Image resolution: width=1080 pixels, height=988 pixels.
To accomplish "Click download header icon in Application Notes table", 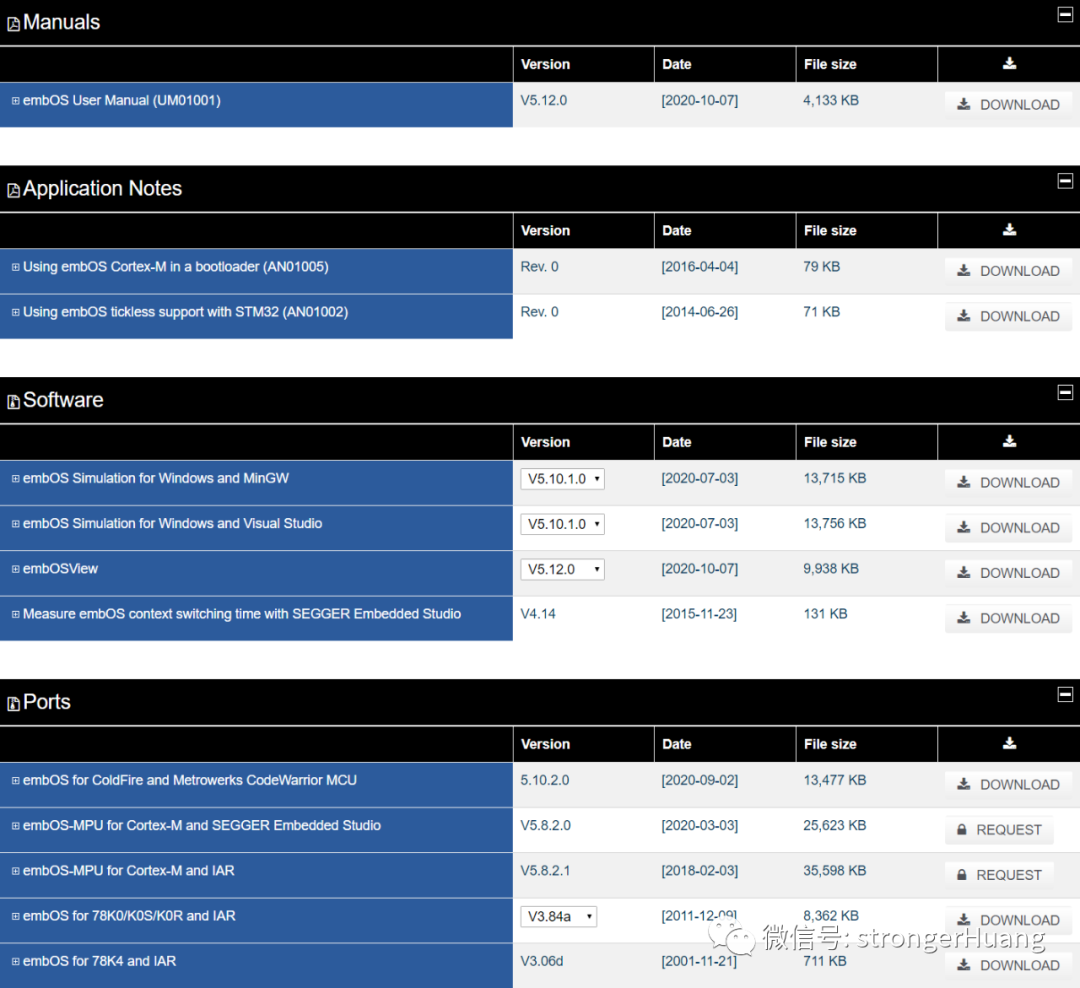I will (x=1009, y=229).
